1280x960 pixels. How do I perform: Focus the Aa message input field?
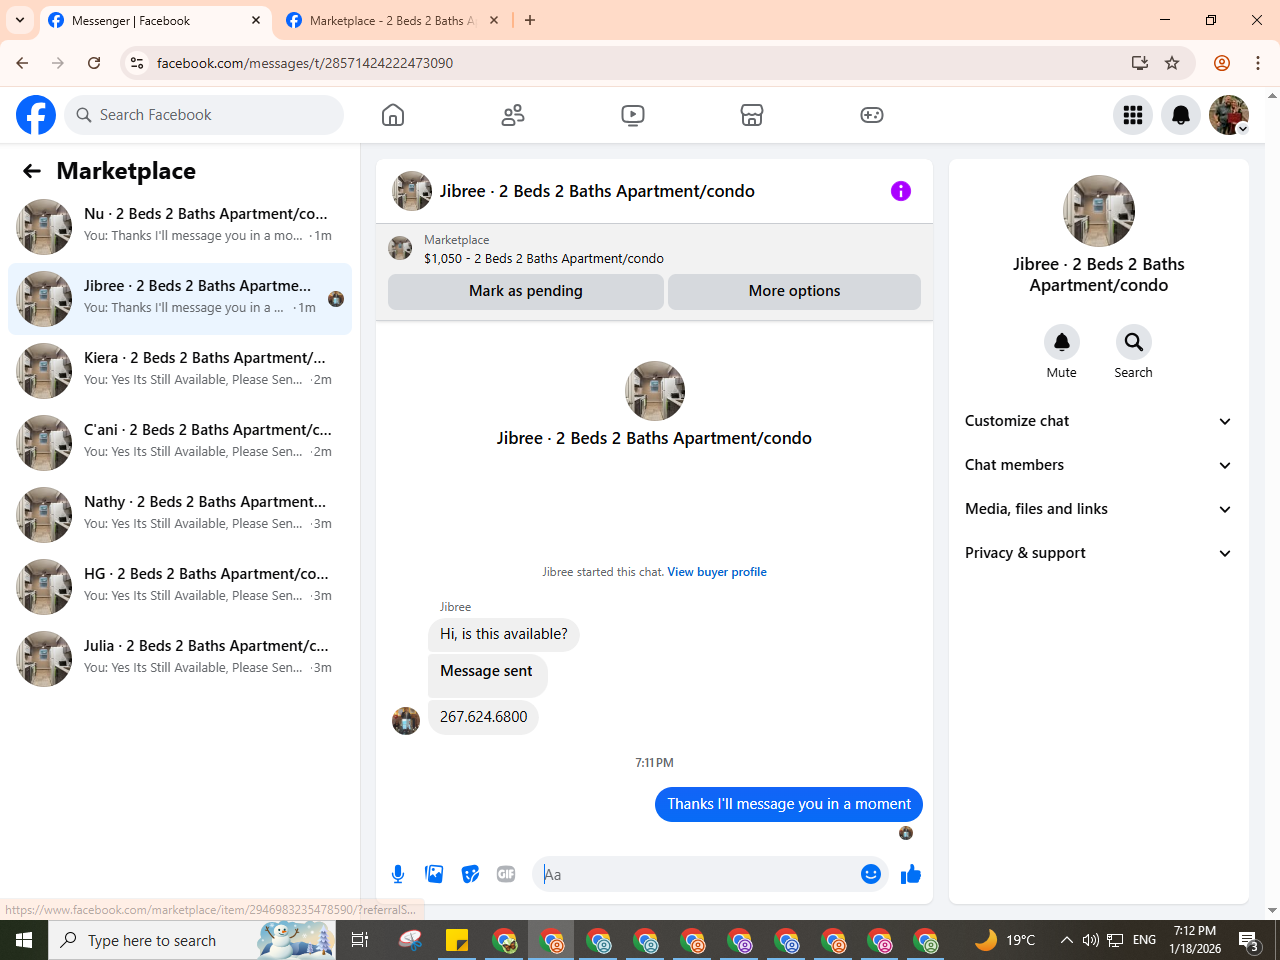pyautogui.click(x=698, y=874)
